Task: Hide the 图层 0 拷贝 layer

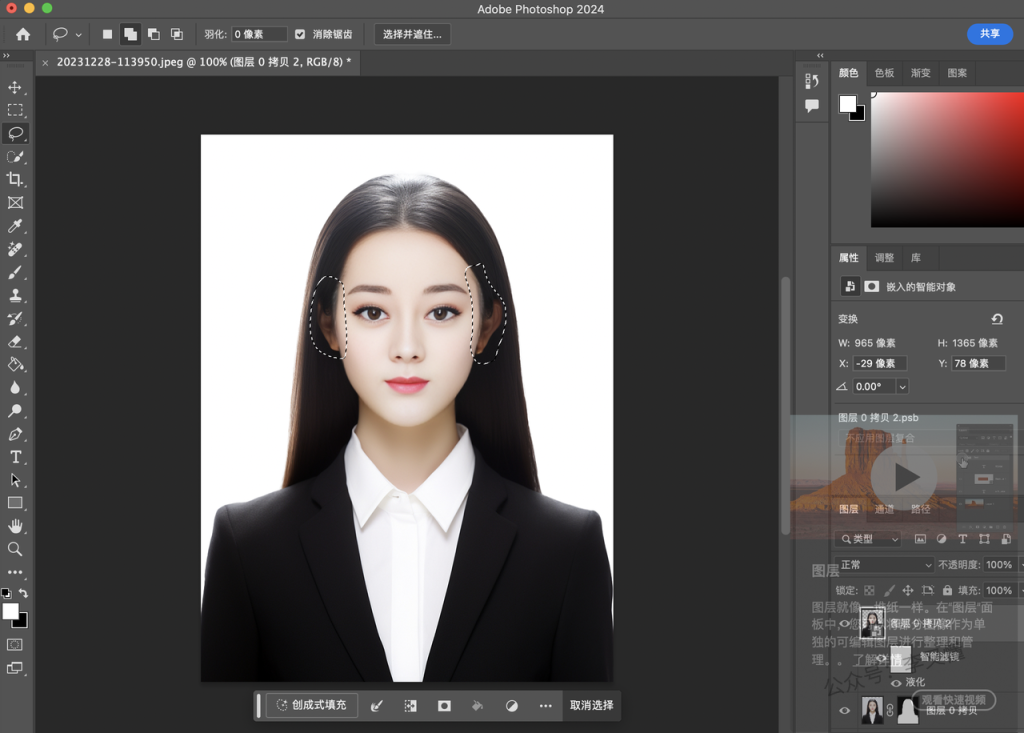Action: click(x=845, y=710)
